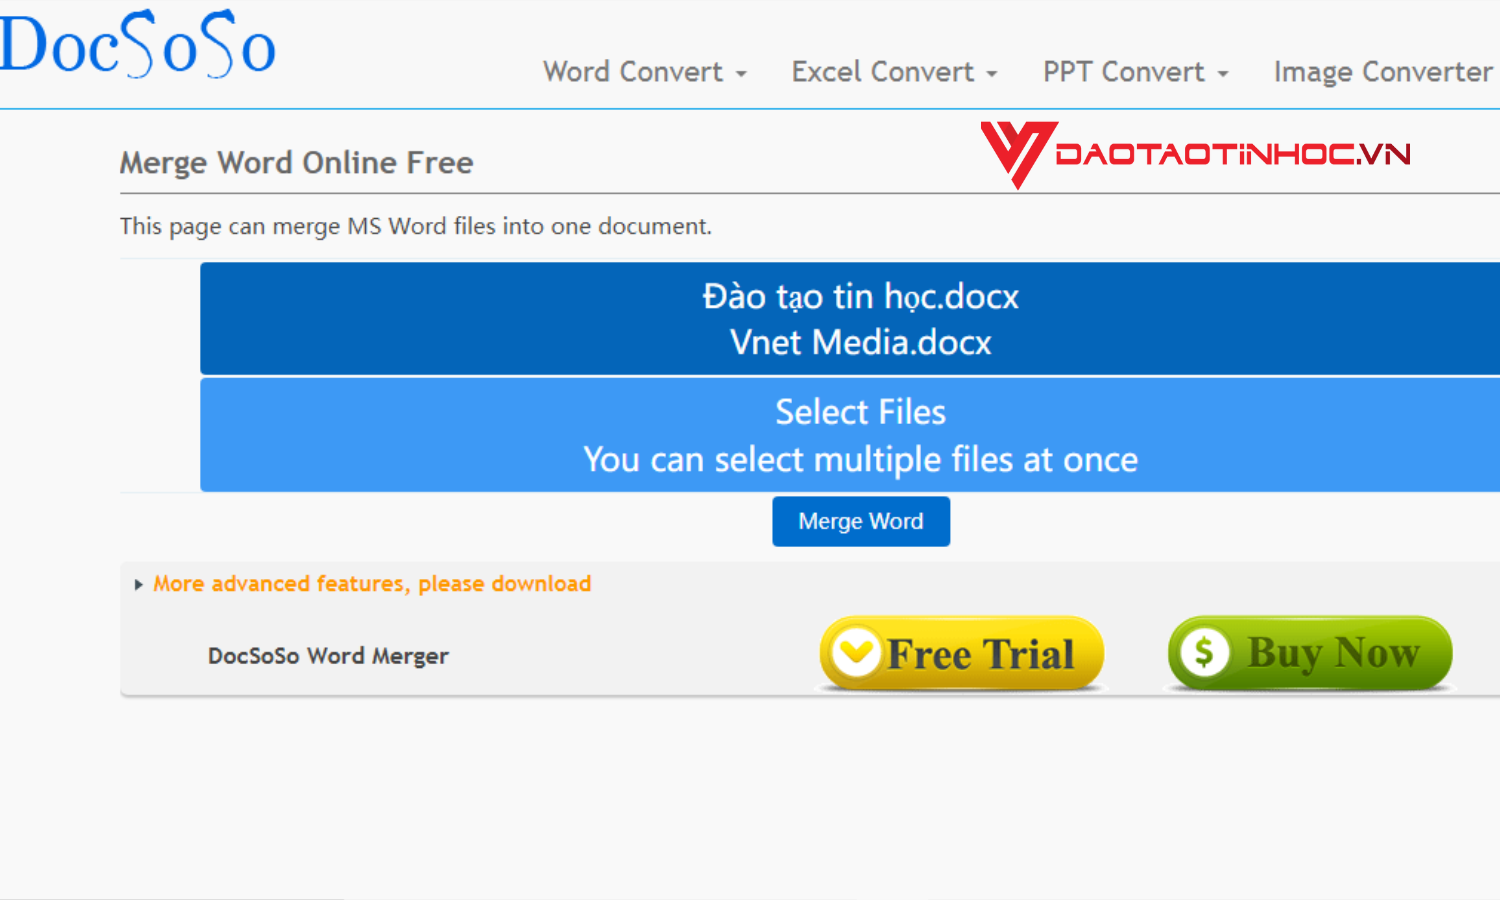Viewport: 1500px width, 900px height.
Task: Click the file entry 'Vnet Media.docx'
Action: coord(860,342)
